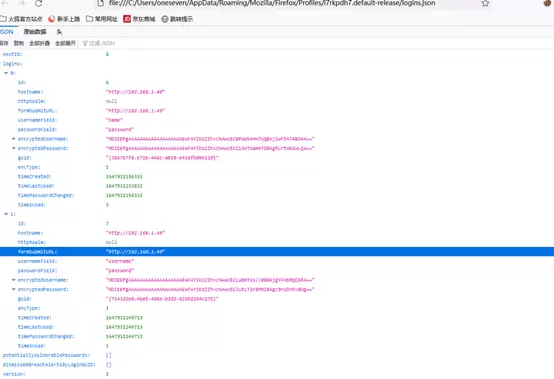Switch to the 原始数据 raw data tab
554x379 pixels.
point(35,32)
